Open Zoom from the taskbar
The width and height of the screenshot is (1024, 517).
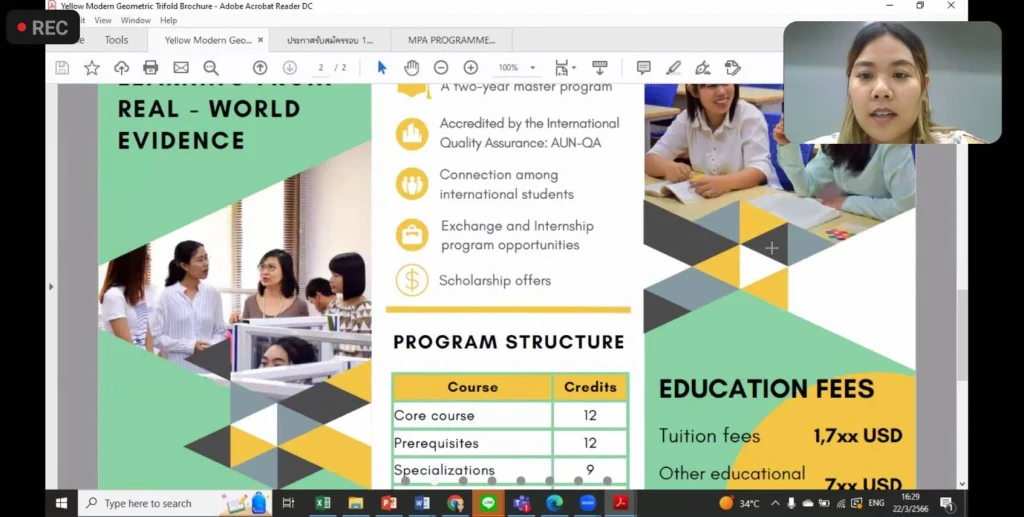588,503
